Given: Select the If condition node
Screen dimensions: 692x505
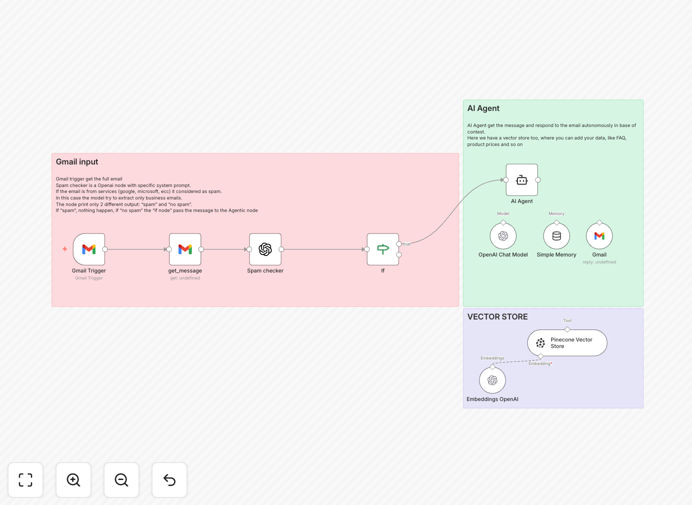Looking at the screenshot, I should point(383,249).
